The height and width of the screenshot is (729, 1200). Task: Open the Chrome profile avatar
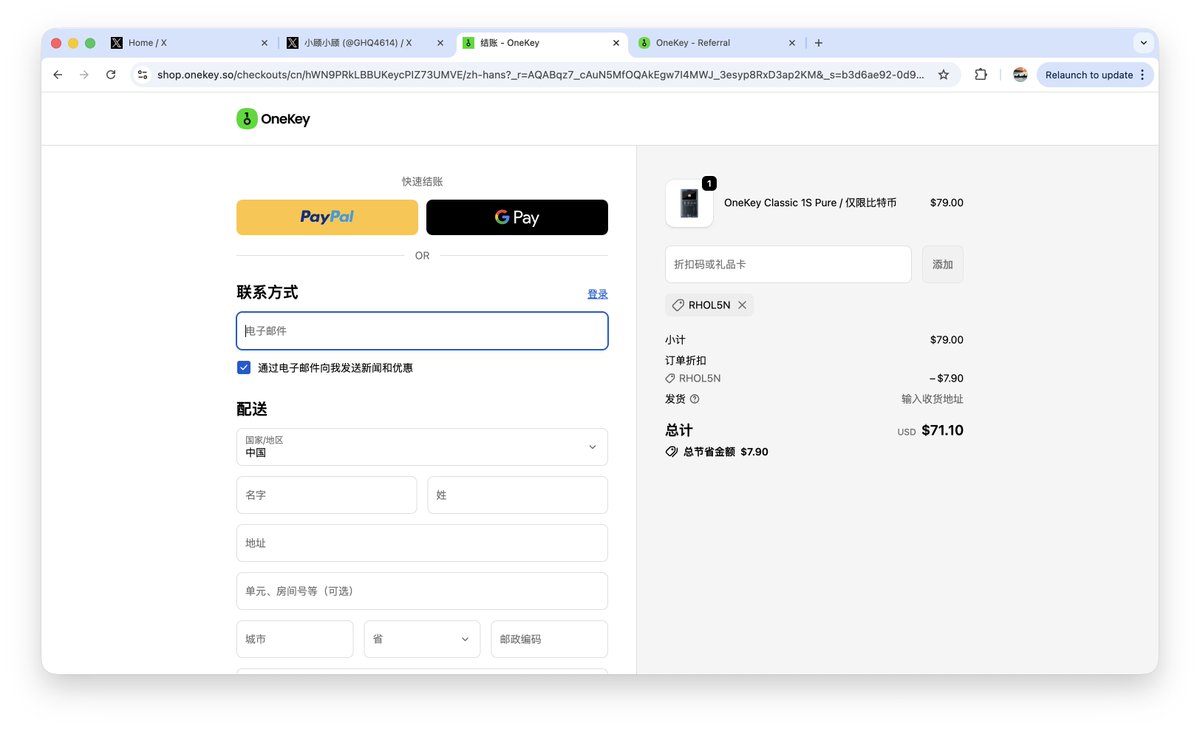pos(1020,75)
